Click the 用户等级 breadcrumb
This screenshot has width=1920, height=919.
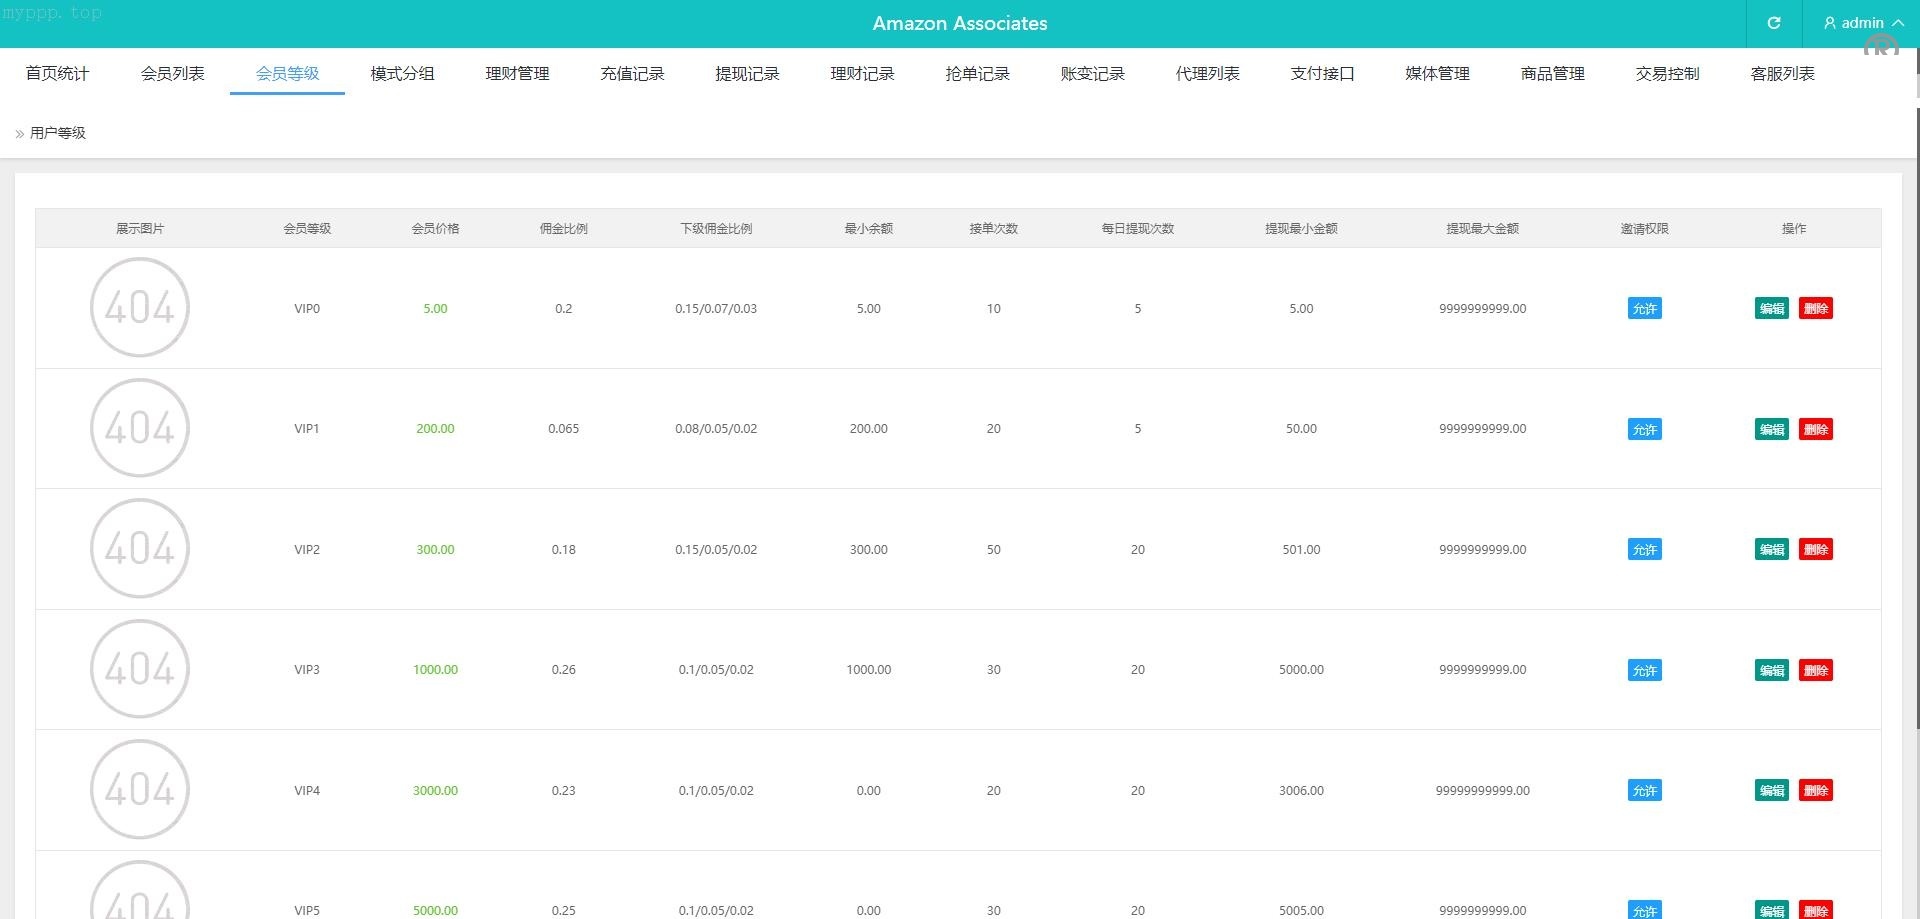(58, 133)
